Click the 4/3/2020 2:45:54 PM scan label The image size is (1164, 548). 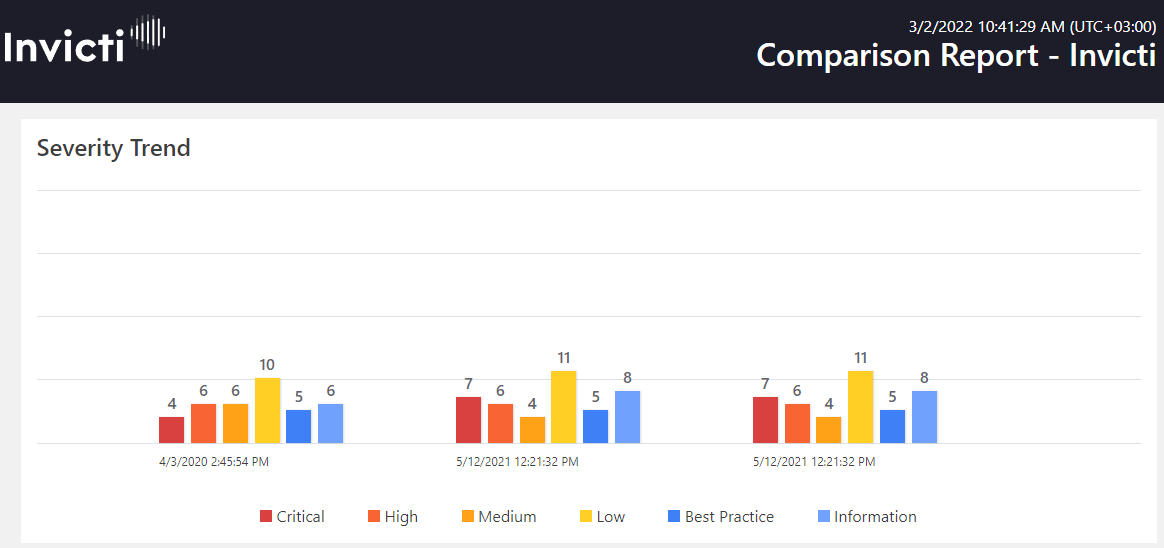click(214, 462)
